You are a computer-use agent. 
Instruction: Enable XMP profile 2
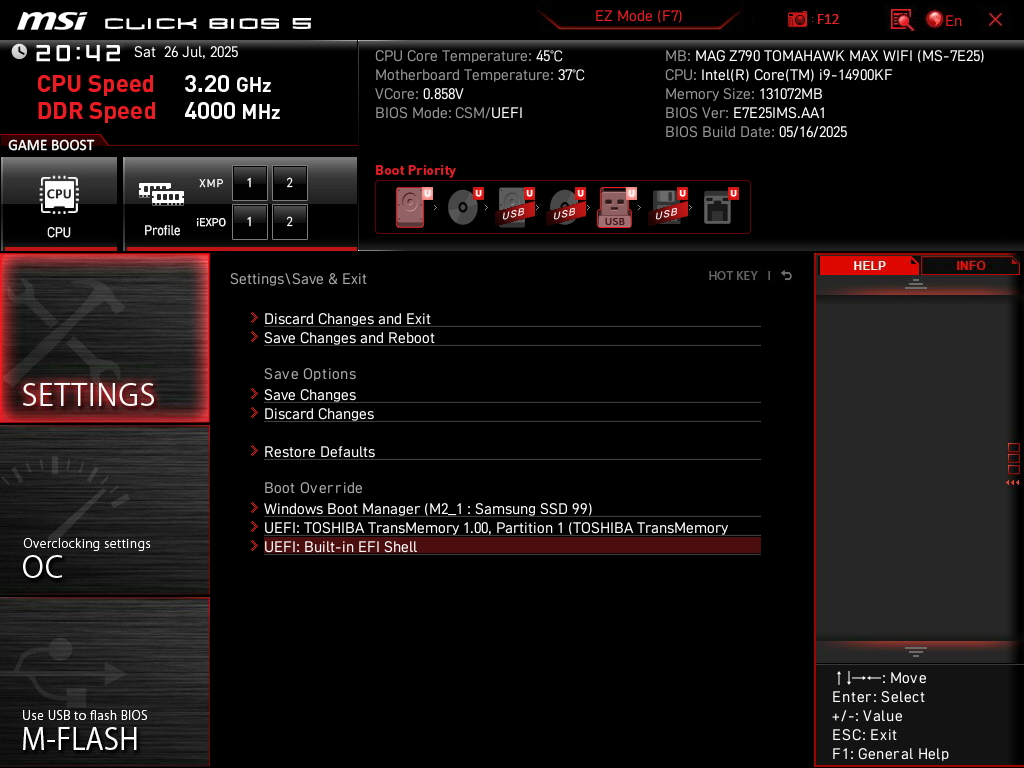point(290,183)
